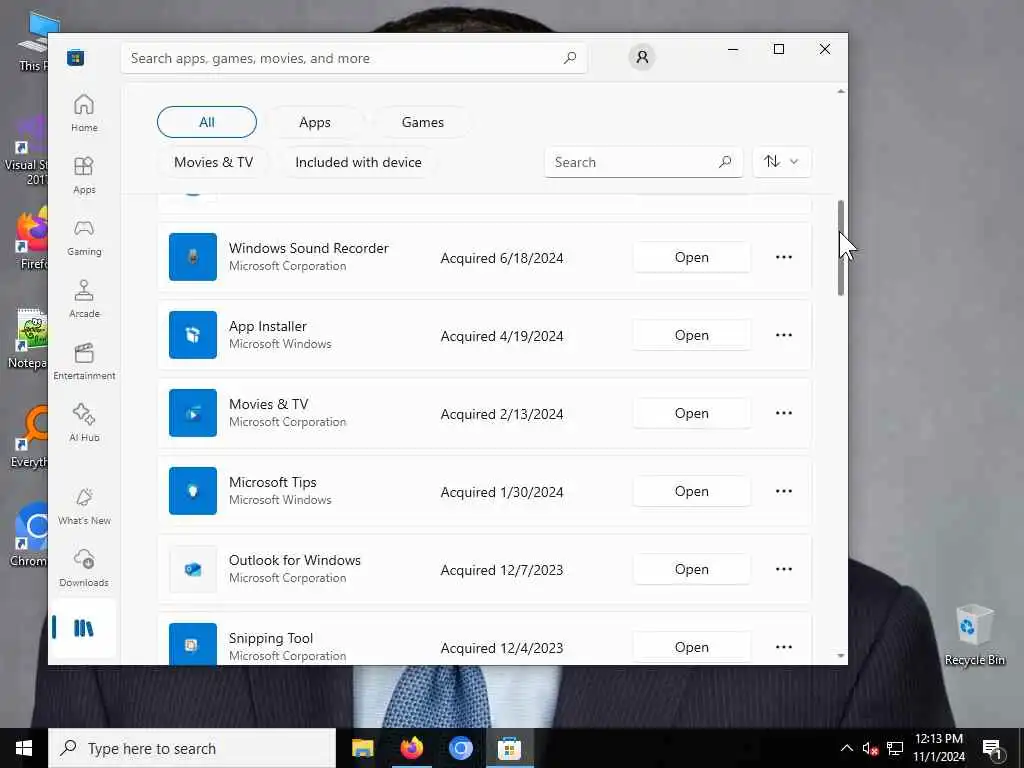Click the user profile account icon
1024x768 pixels.
642,57
